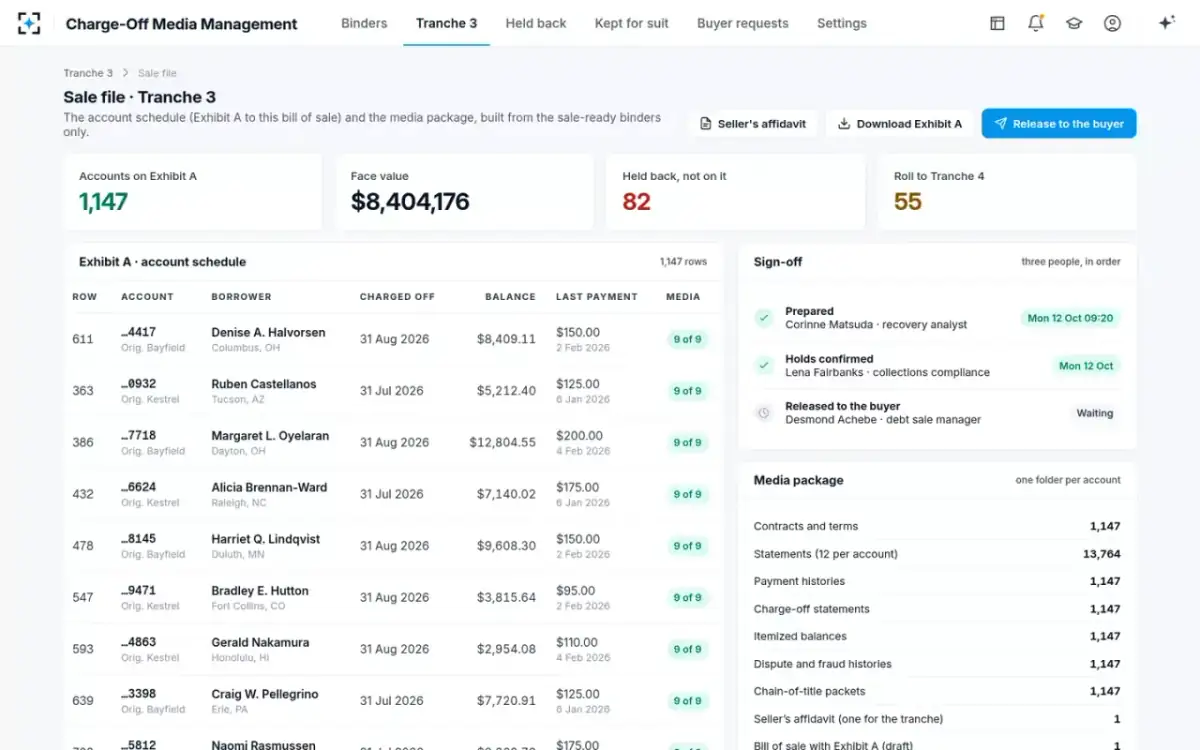This screenshot has width=1200, height=750.
Task: Sort by the ACCOUNT column header
Action: coord(147,297)
